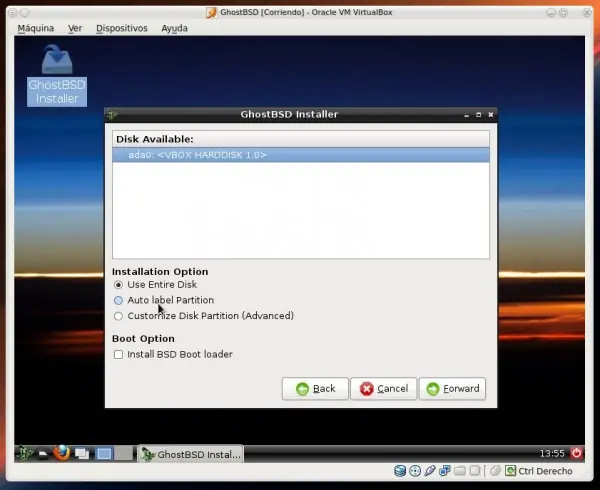
Task: Click the GhostBSD Instal... taskbar button
Action: tap(191, 454)
